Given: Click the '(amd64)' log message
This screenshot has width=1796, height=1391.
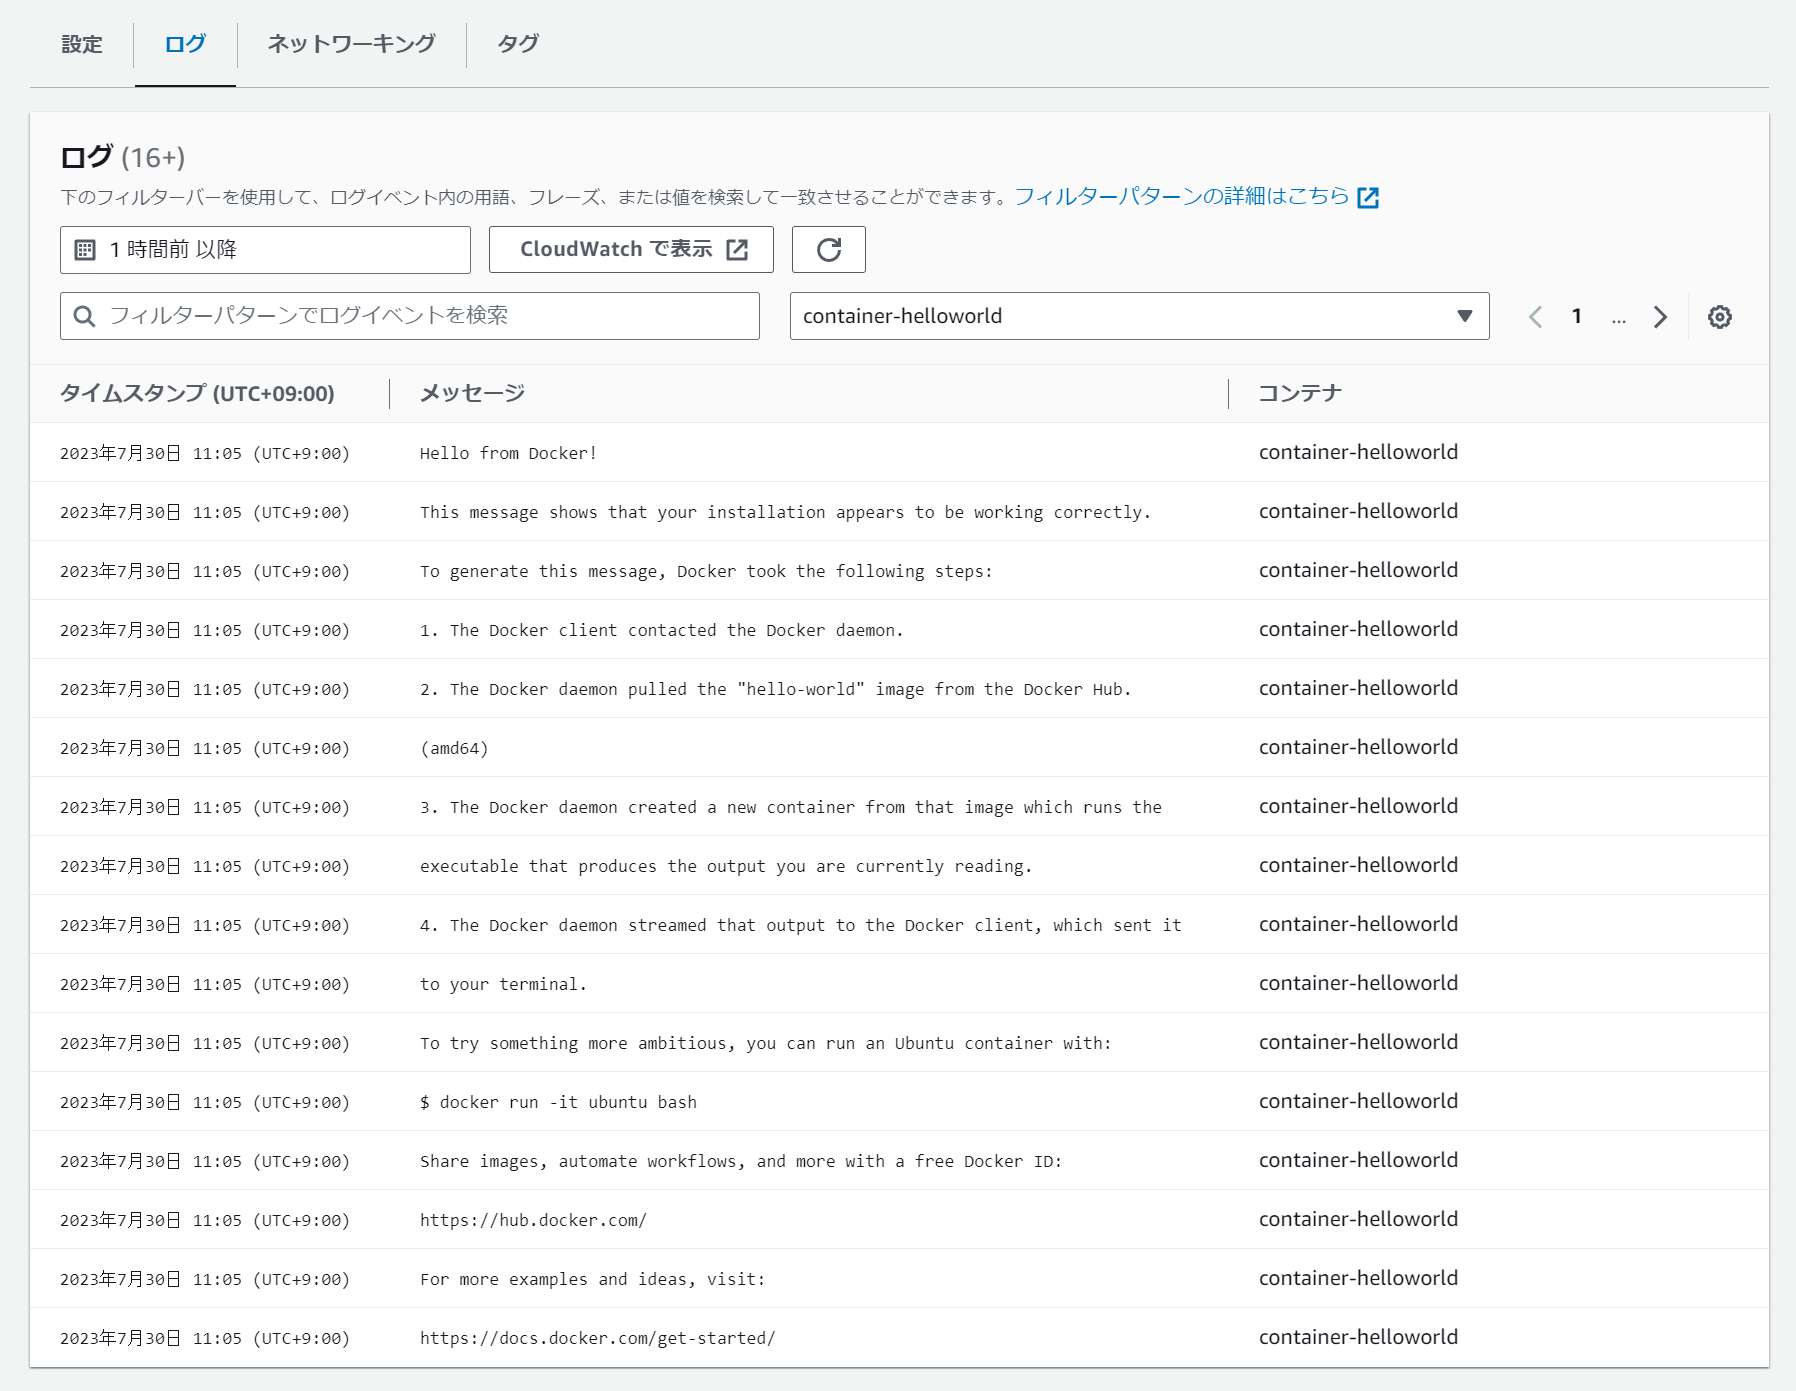Looking at the screenshot, I should click(454, 748).
